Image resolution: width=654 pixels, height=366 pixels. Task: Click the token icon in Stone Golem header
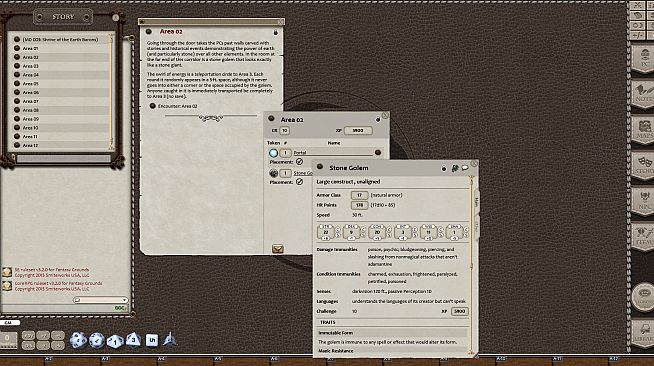pos(455,168)
